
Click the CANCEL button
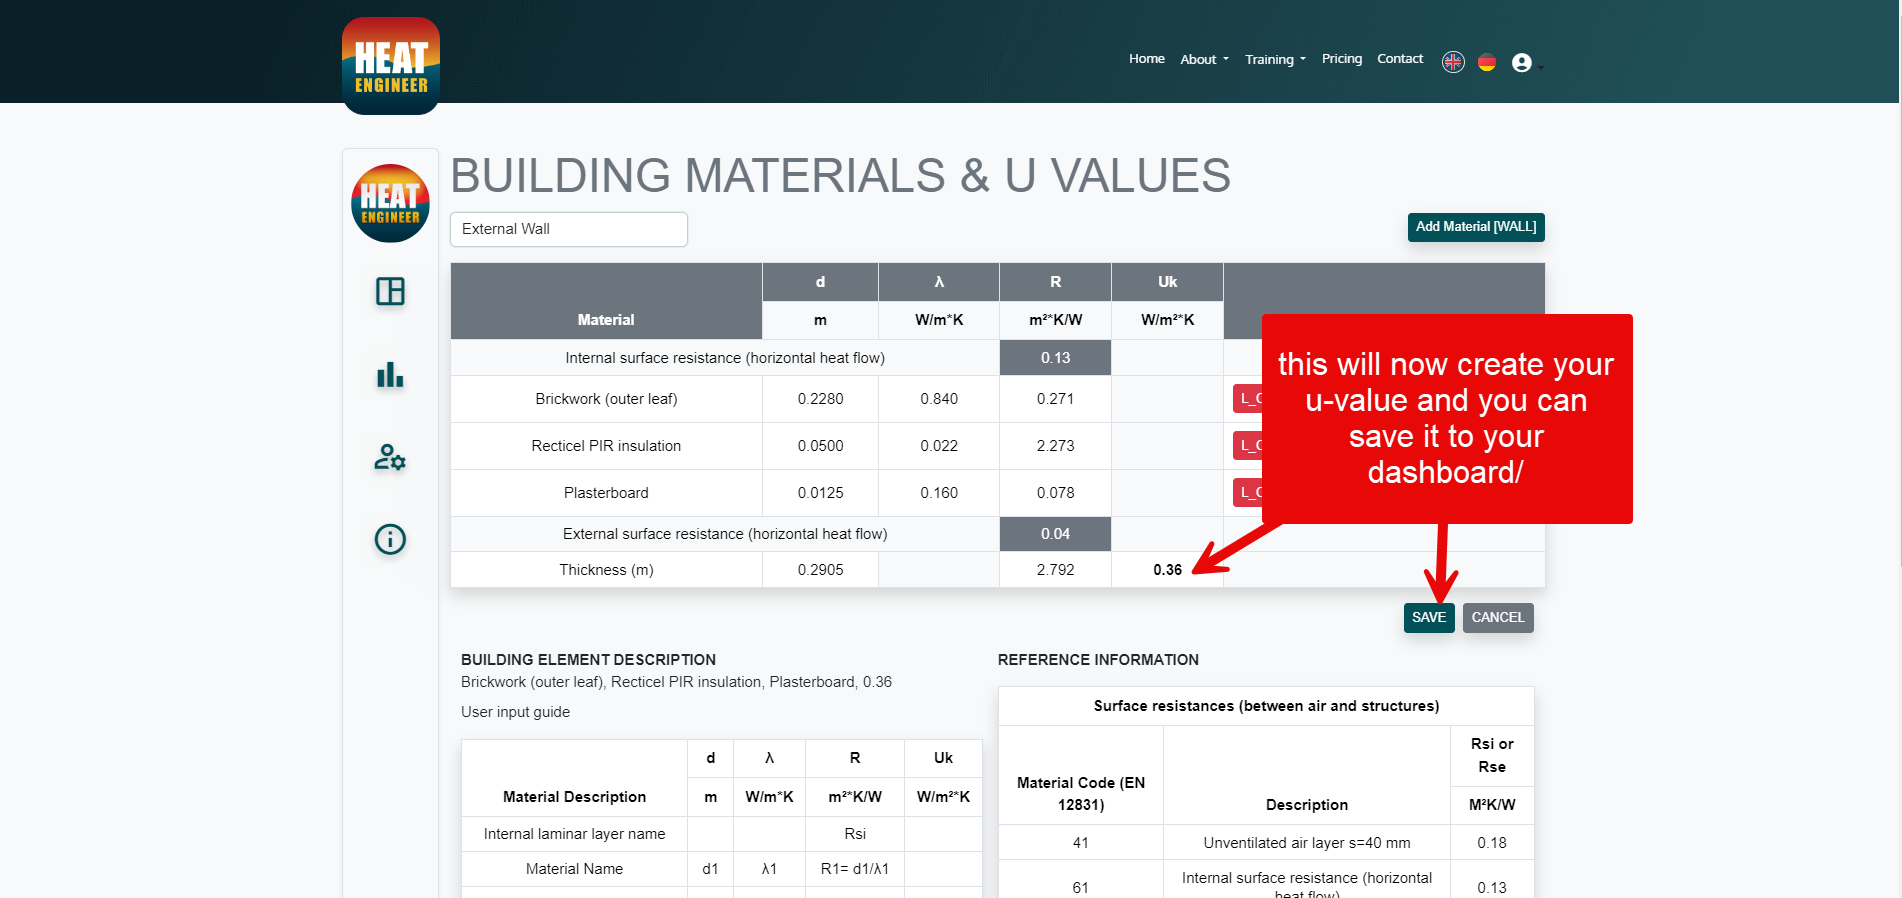tap(1498, 617)
